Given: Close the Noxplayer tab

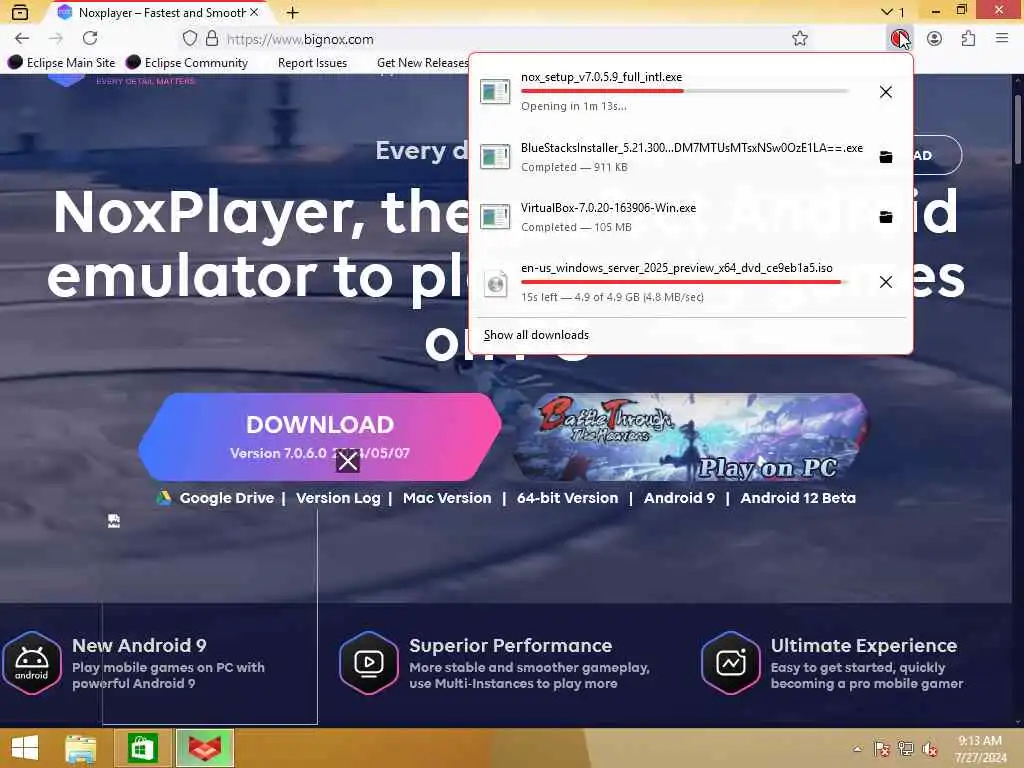Looking at the screenshot, I should (x=254, y=12).
